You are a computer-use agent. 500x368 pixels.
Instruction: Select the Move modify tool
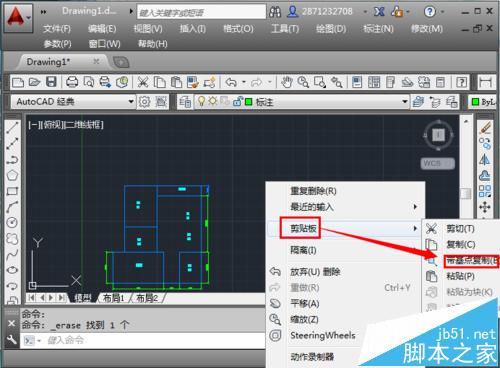[x=485, y=207]
